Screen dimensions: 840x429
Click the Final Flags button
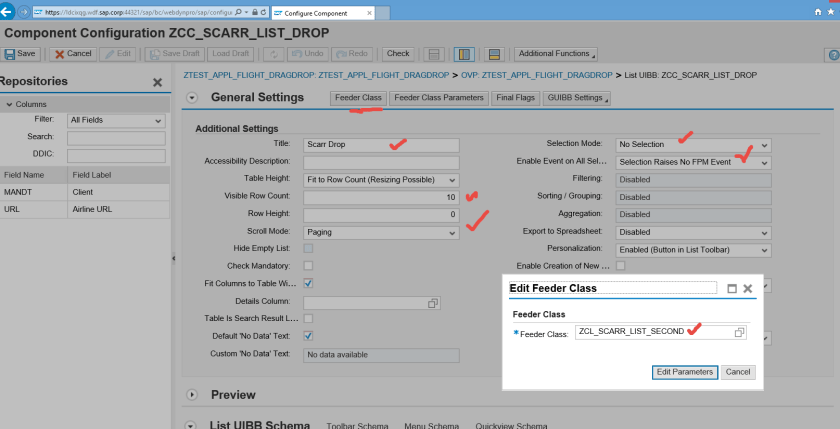(515, 98)
